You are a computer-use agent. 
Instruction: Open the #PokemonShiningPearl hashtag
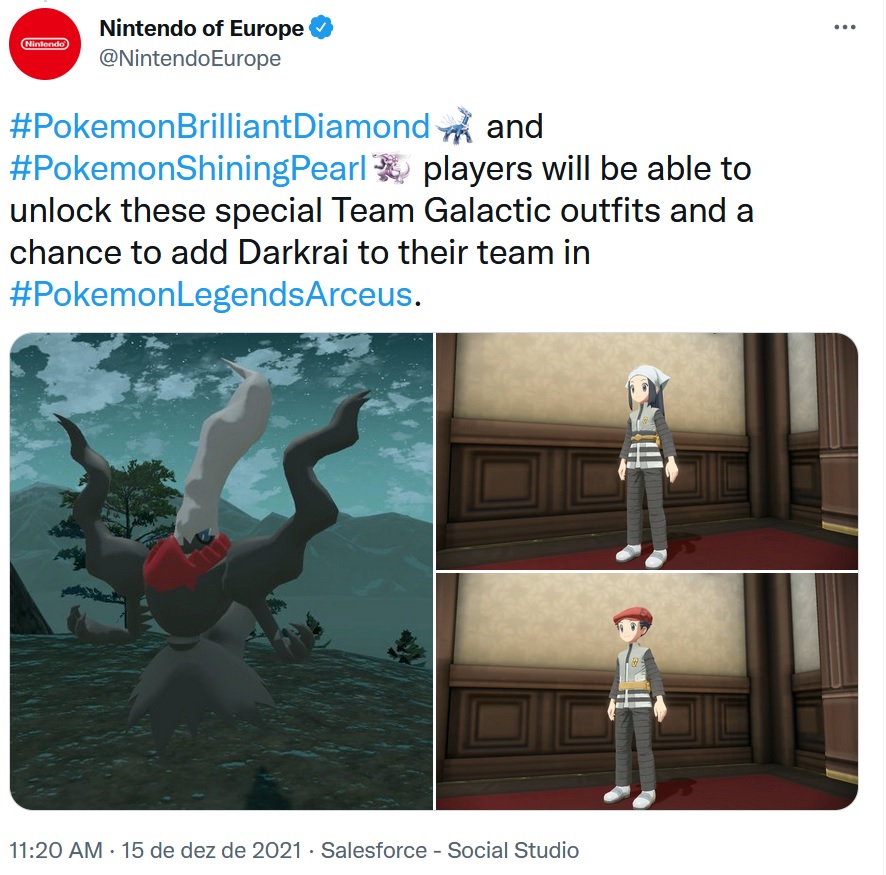point(188,168)
